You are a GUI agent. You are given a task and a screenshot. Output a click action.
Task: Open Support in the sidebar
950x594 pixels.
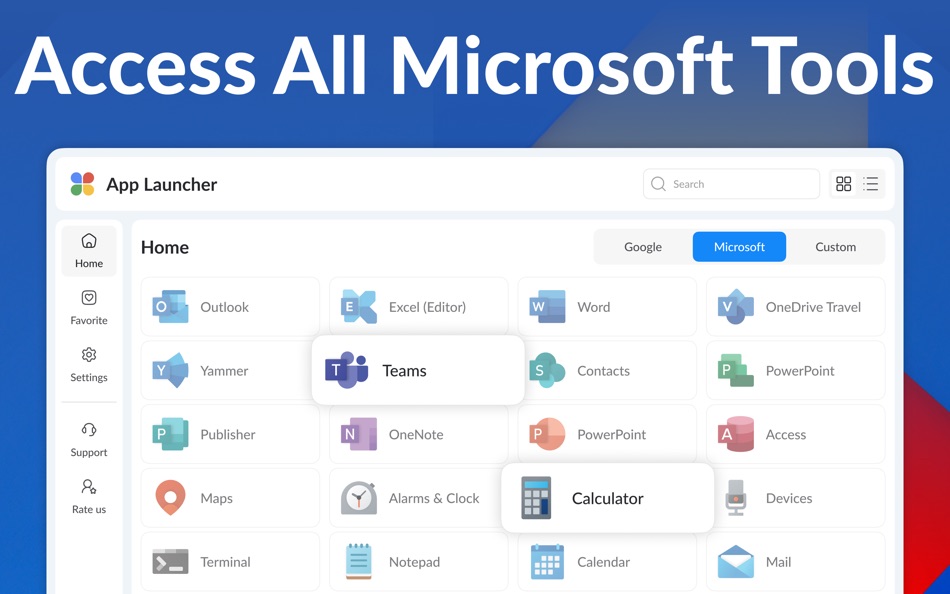point(89,440)
